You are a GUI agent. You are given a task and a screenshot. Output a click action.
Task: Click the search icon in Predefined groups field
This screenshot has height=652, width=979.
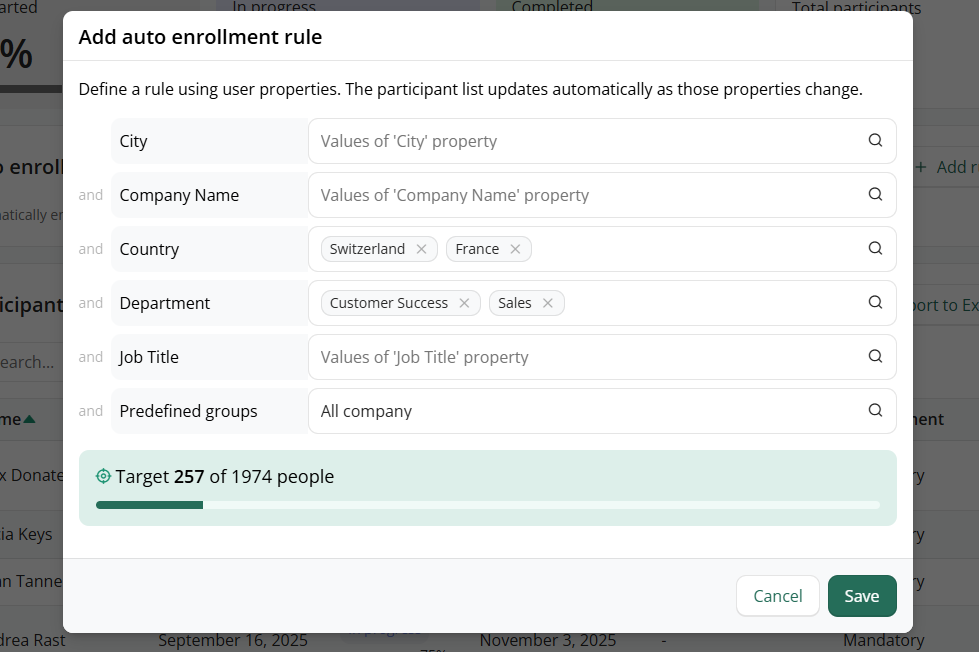point(875,411)
